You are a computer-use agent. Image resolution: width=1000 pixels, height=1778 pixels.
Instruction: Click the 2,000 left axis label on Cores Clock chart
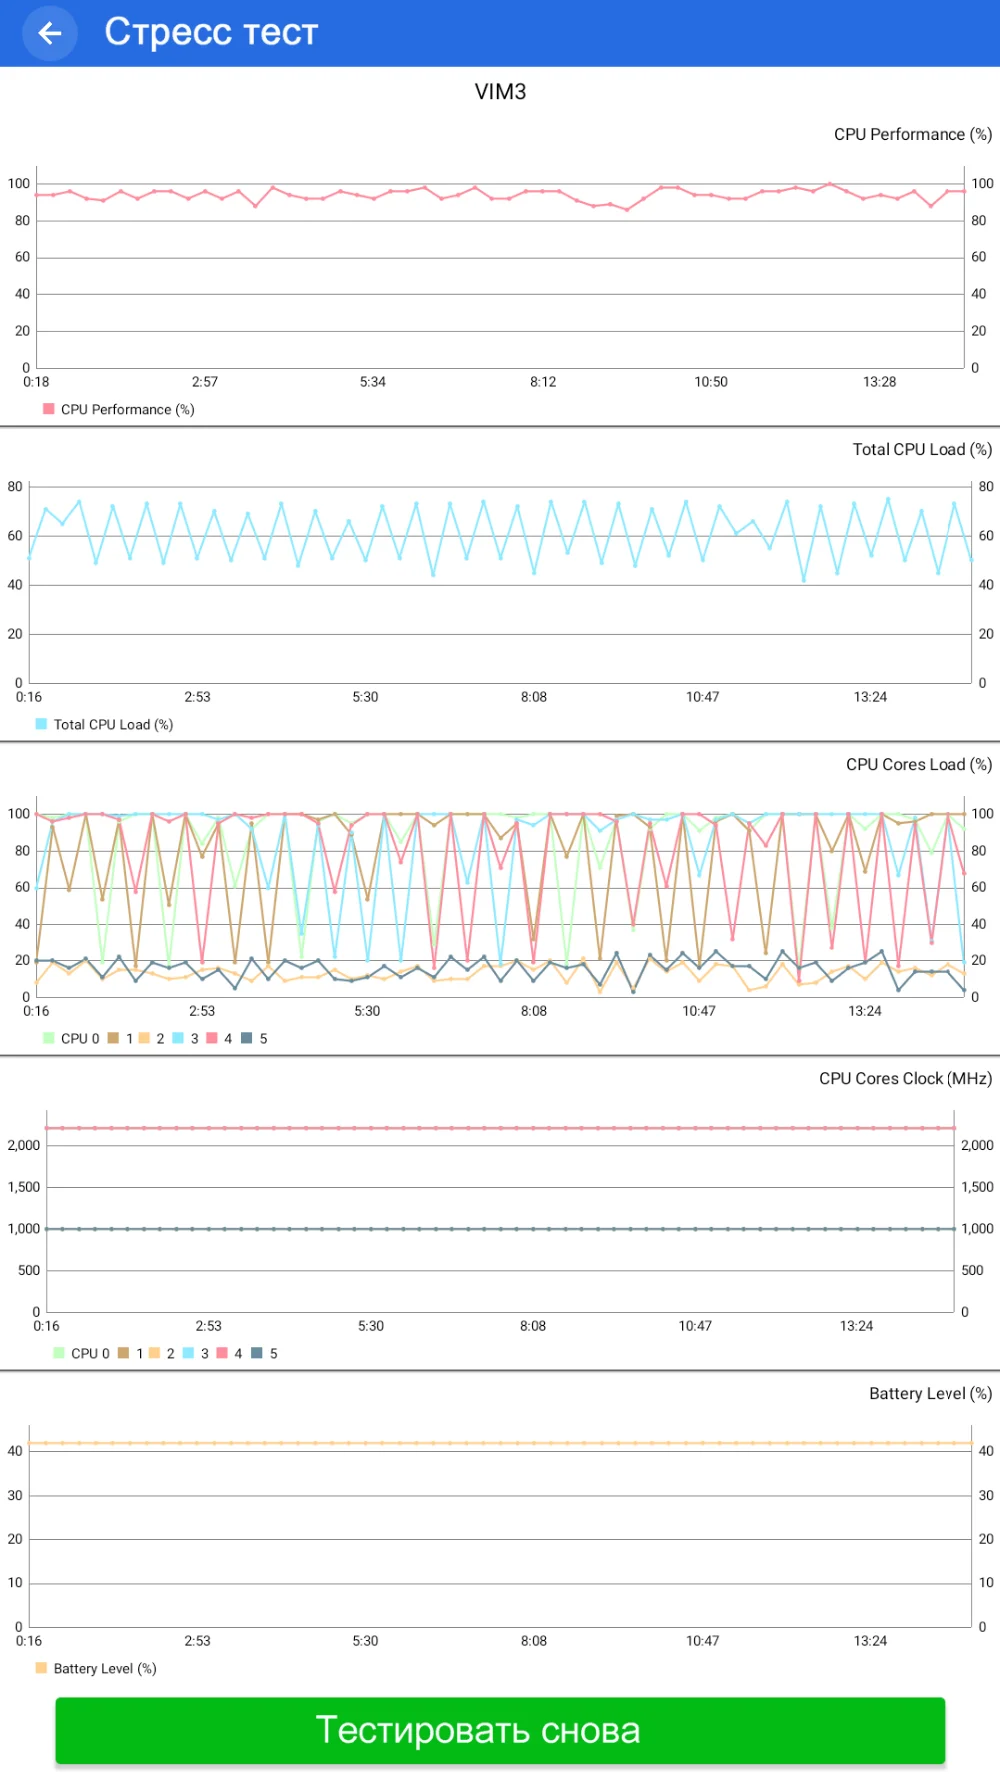click(x=24, y=1146)
